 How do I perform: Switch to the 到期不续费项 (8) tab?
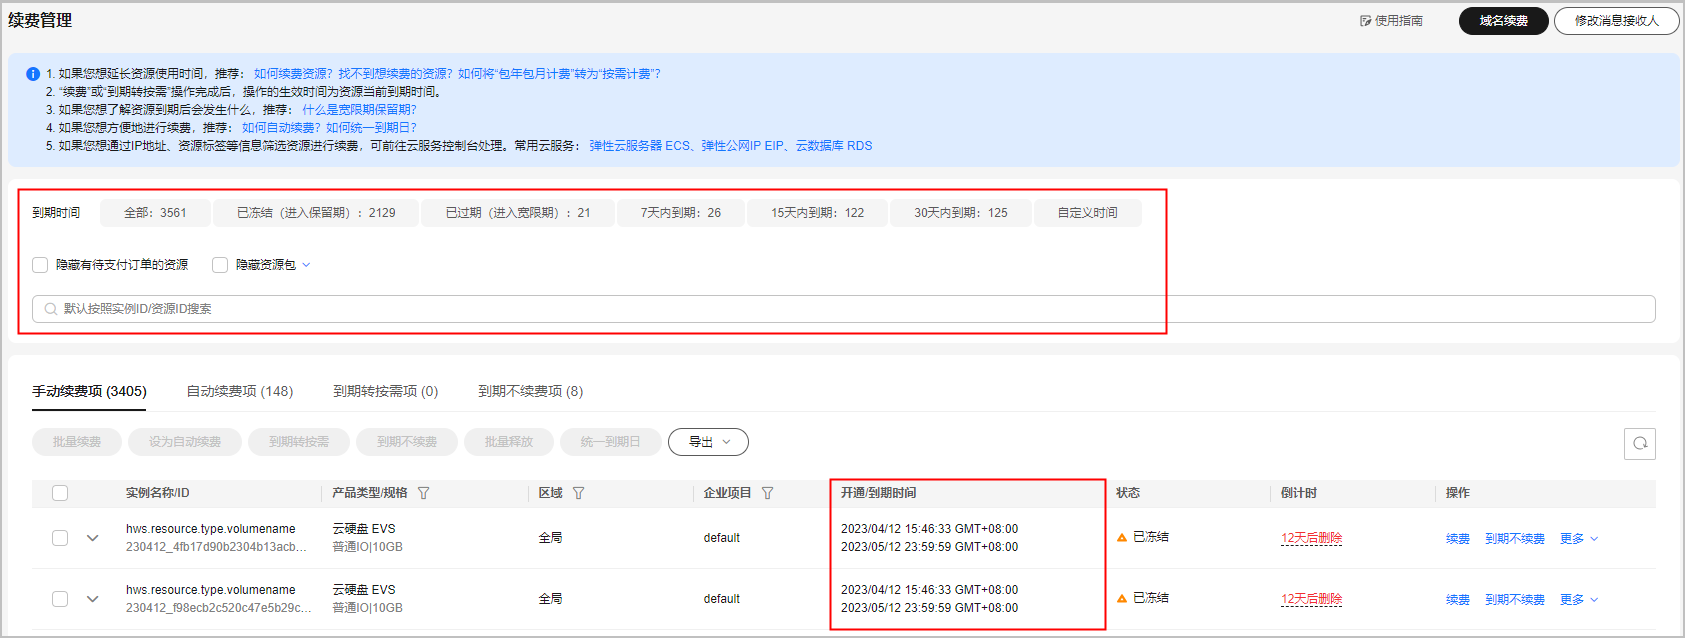click(x=530, y=391)
